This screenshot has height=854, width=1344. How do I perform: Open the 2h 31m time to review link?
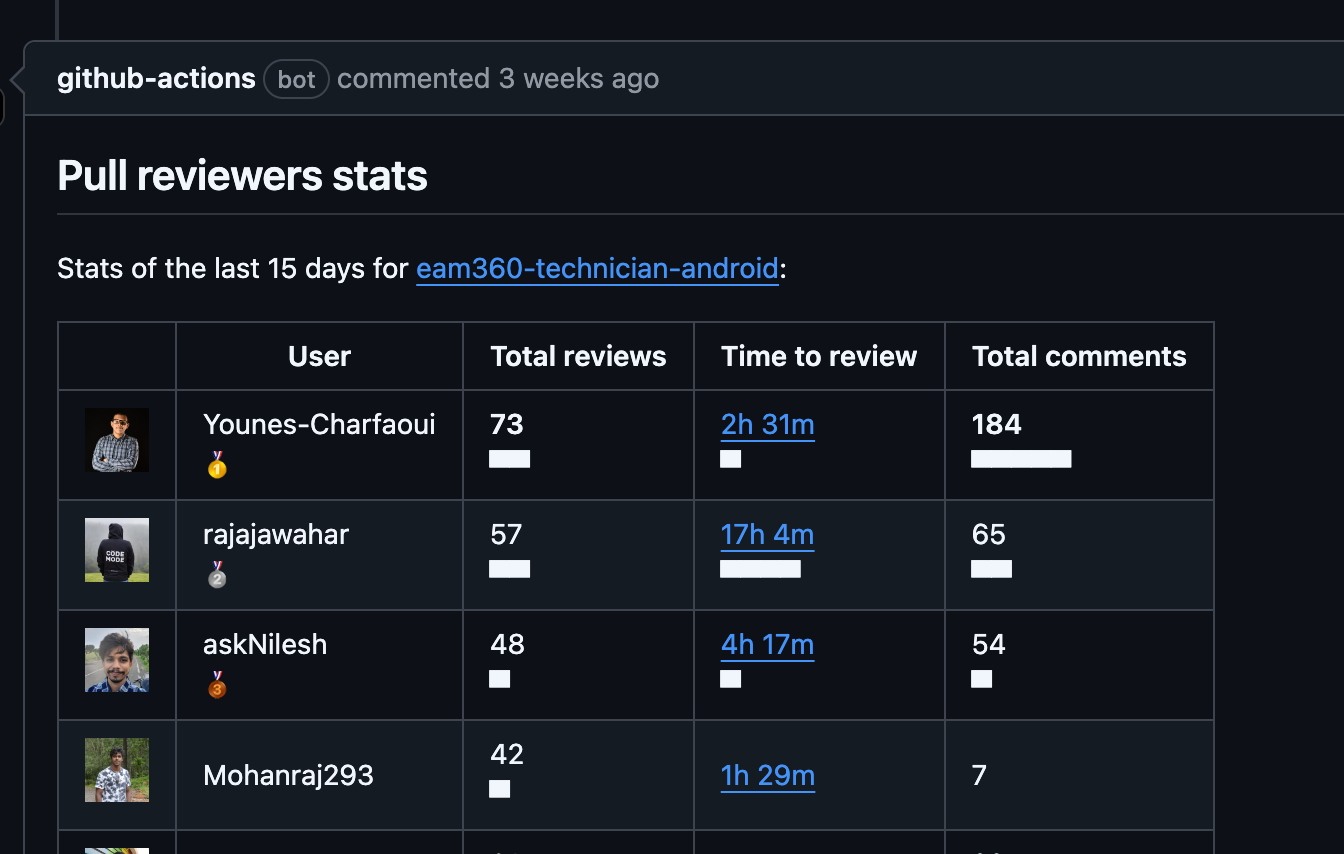(768, 425)
